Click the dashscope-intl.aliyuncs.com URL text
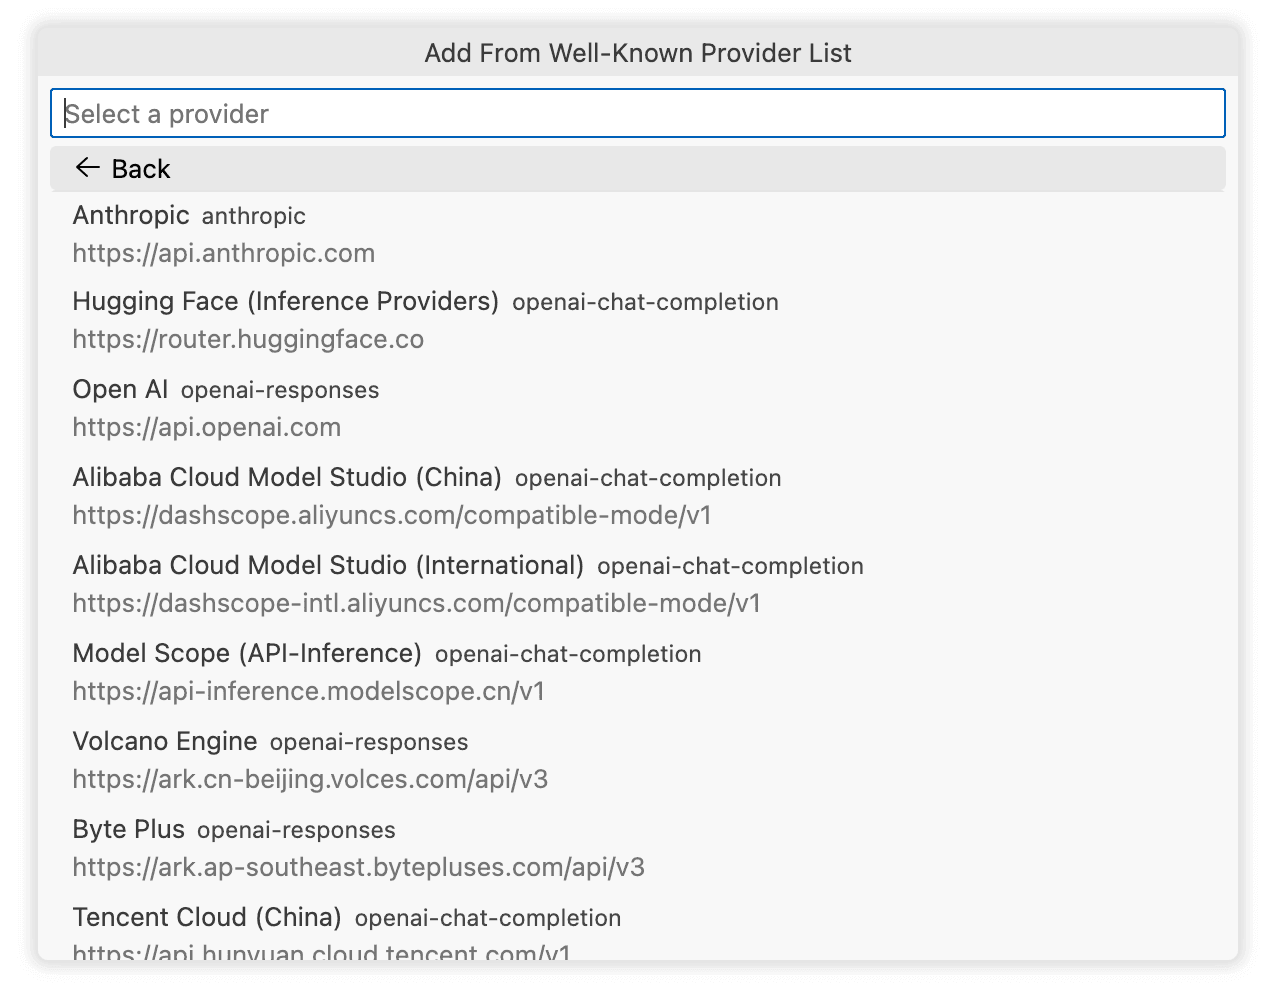The width and height of the screenshot is (1280, 1004). 417,603
